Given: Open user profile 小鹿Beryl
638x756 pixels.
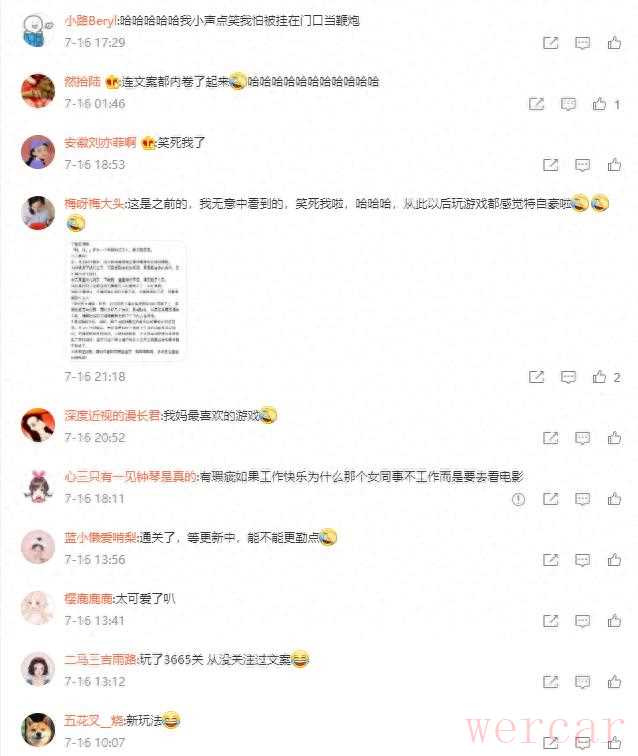Looking at the screenshot, I should pyautogui.click(x=90, y=21).
